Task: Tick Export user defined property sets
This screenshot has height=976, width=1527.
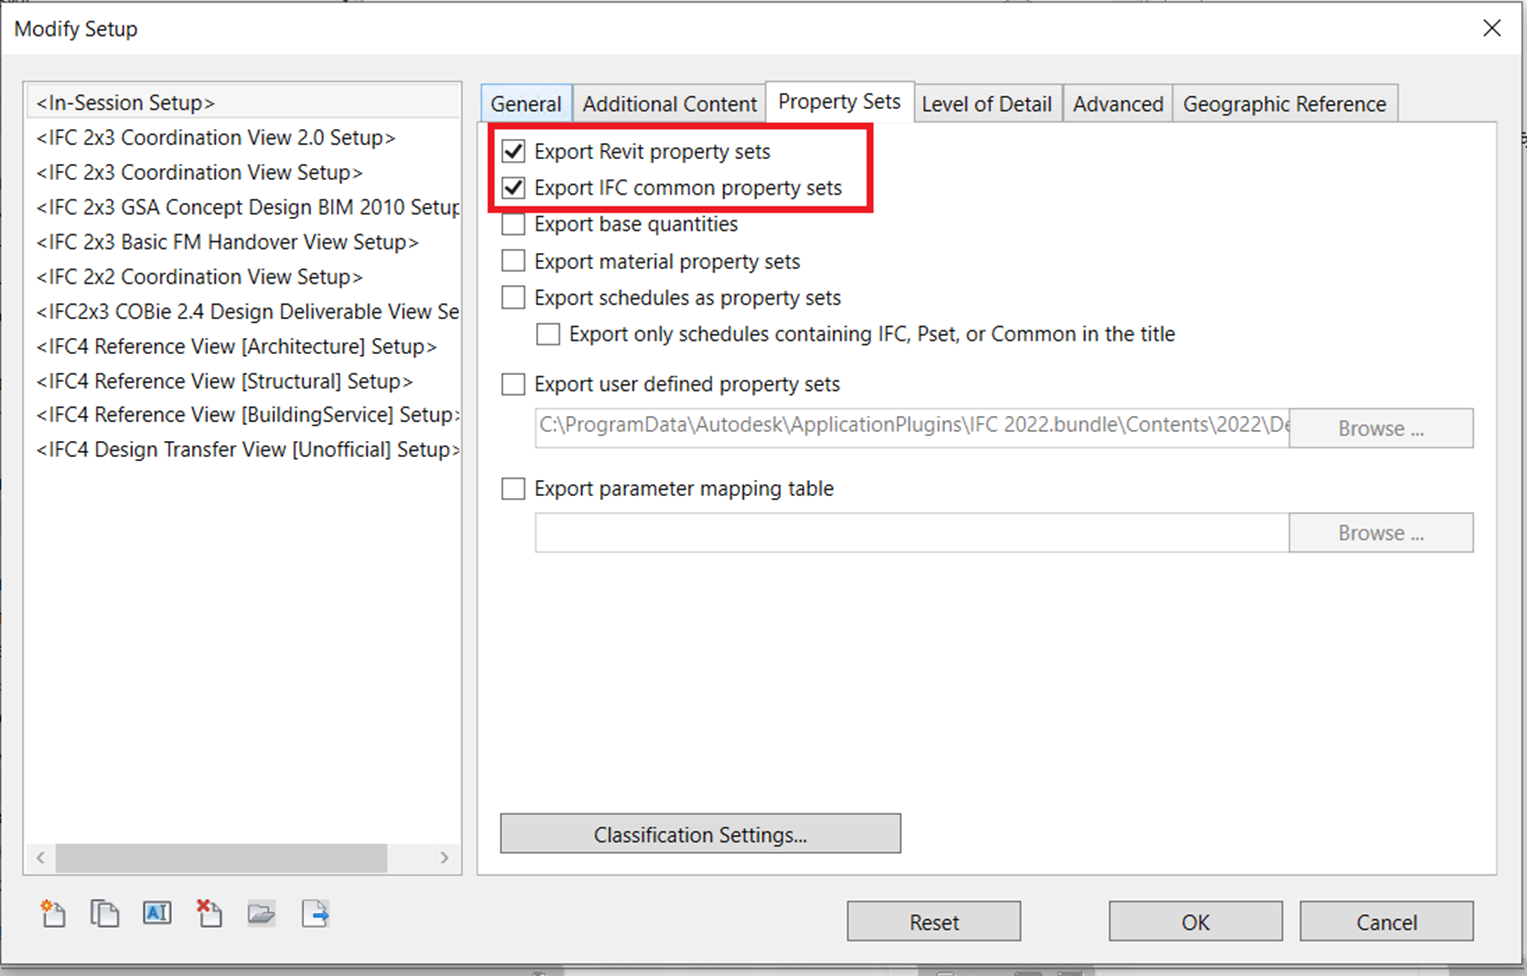Action: tap(513, 385)
